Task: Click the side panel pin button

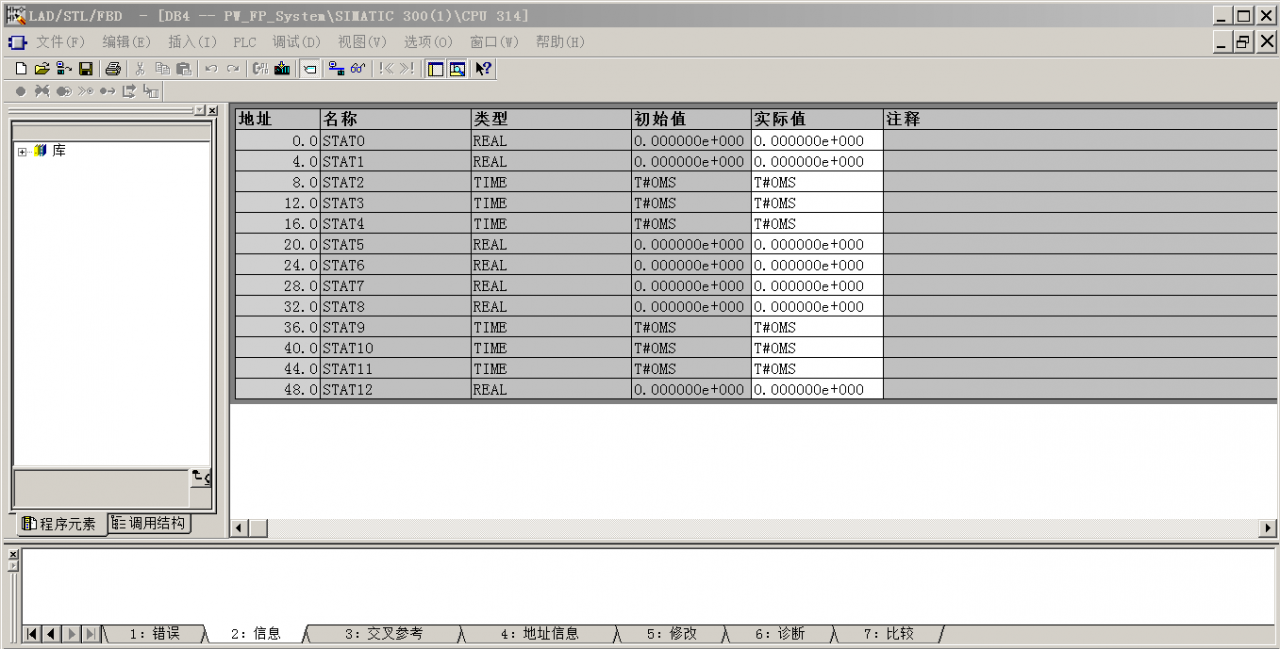Action: coord(200,110)
